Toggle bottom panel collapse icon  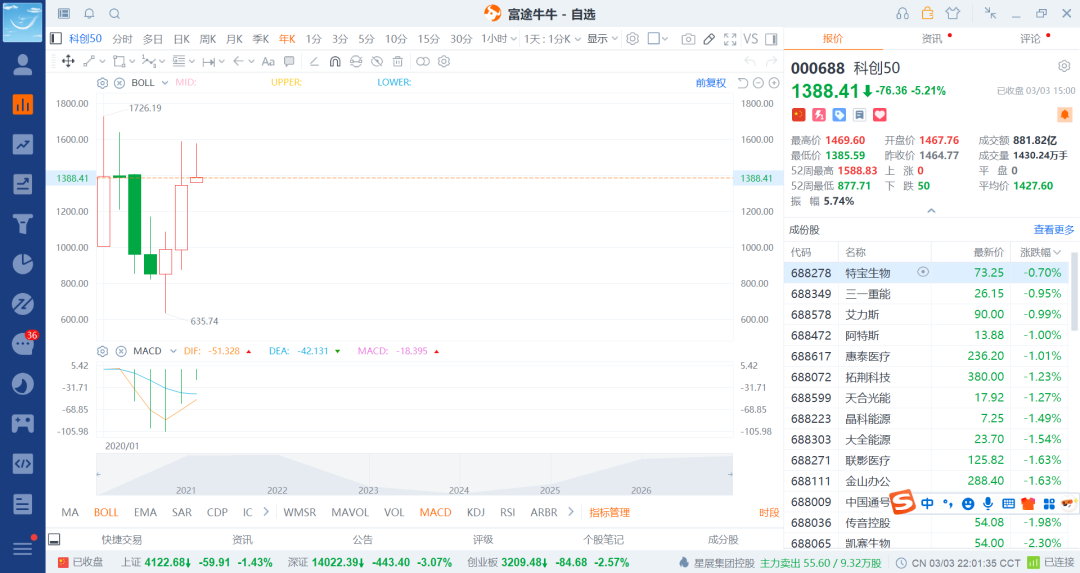tap(54, 539)
